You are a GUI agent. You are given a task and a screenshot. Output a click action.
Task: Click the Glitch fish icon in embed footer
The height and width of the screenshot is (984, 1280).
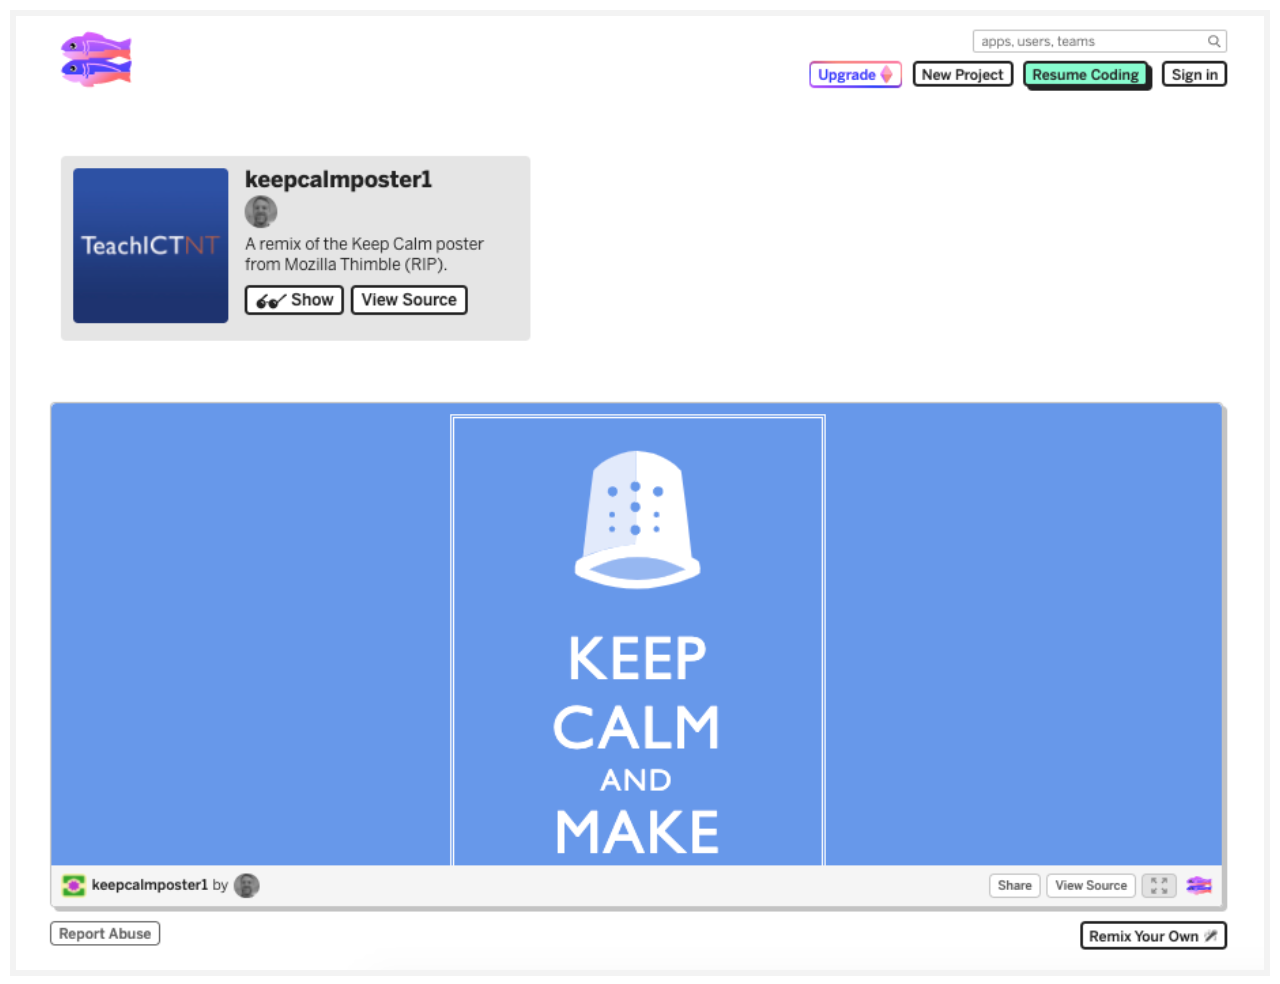pyautogui.click(x=1199, y=885)
